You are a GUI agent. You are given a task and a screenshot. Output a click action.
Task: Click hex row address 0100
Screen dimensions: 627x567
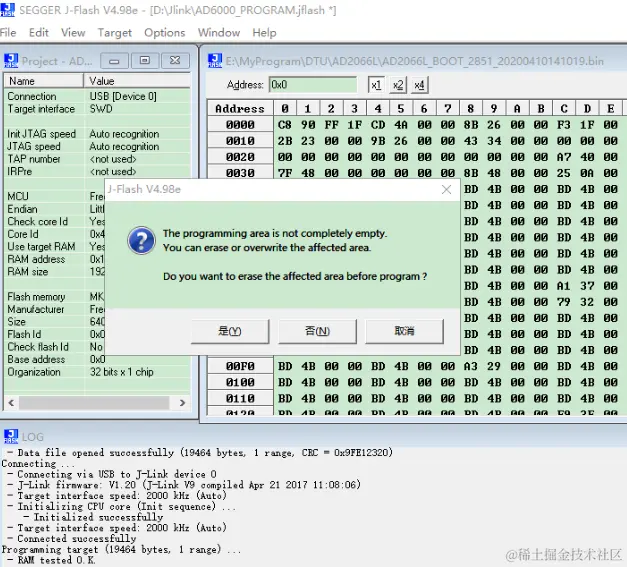point(240,382)
